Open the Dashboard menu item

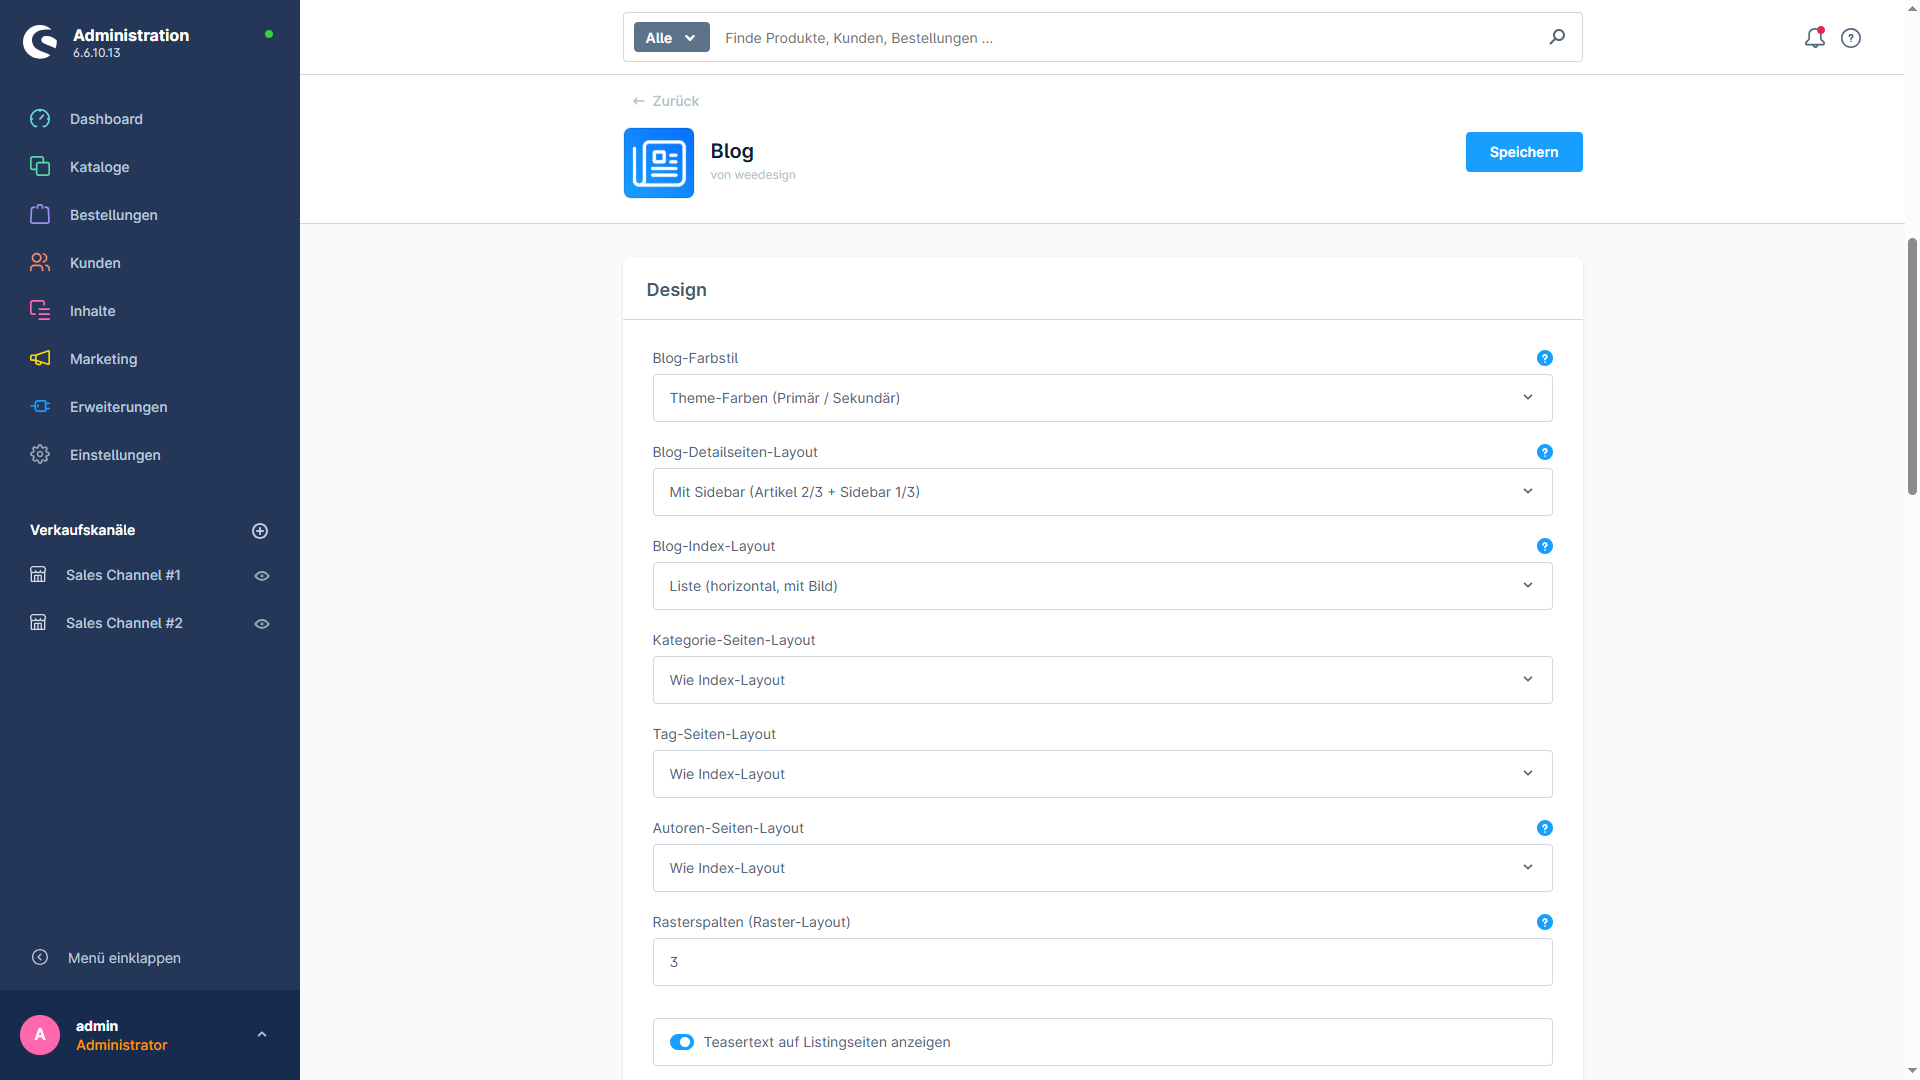click(x=150, y=119)
